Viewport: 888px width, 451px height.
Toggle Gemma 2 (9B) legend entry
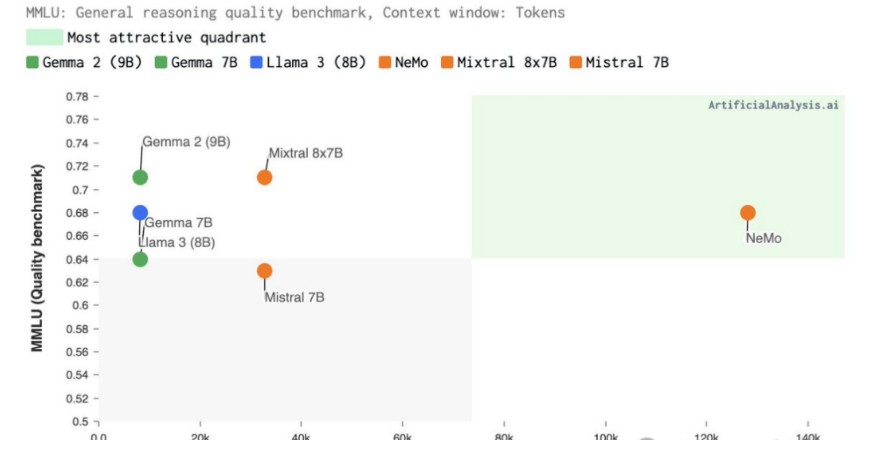pos(84,62)
